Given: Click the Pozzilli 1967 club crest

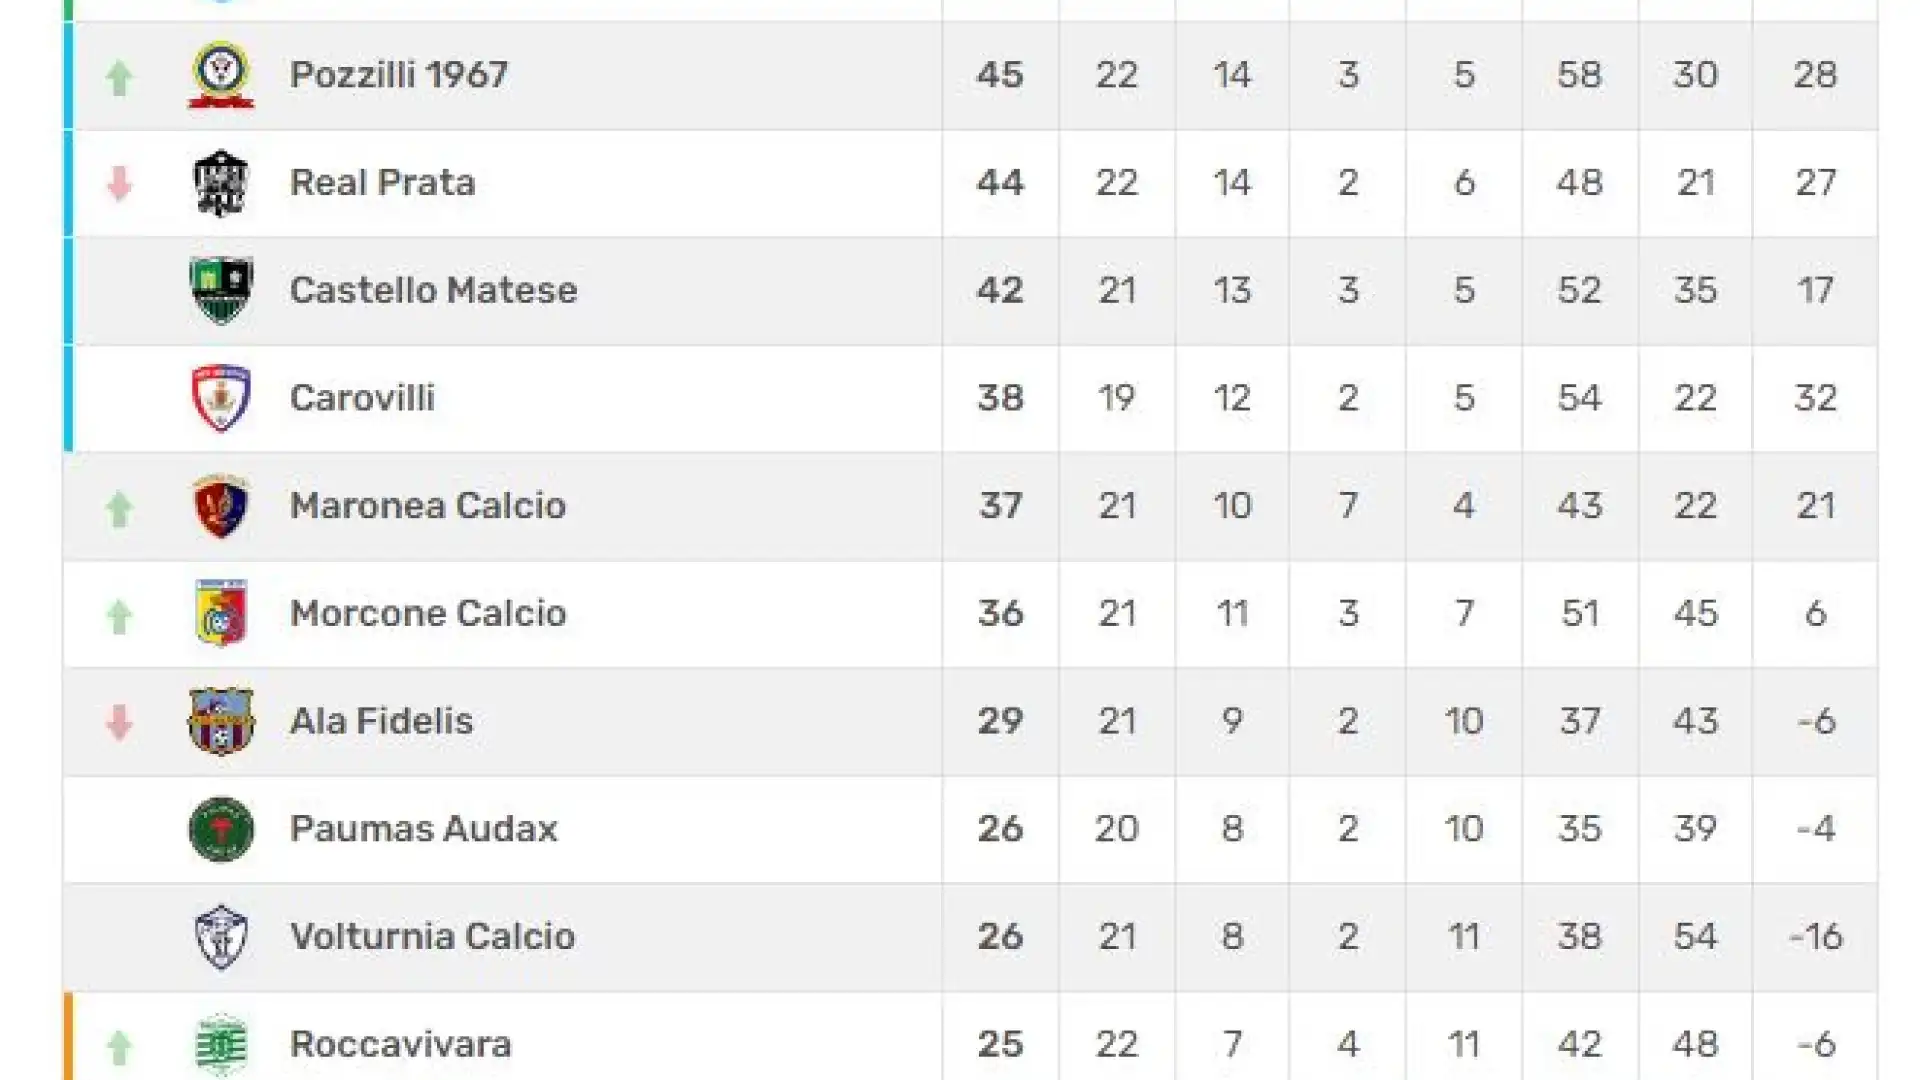Looking at the screenshot, I should [x=221, y=75].
